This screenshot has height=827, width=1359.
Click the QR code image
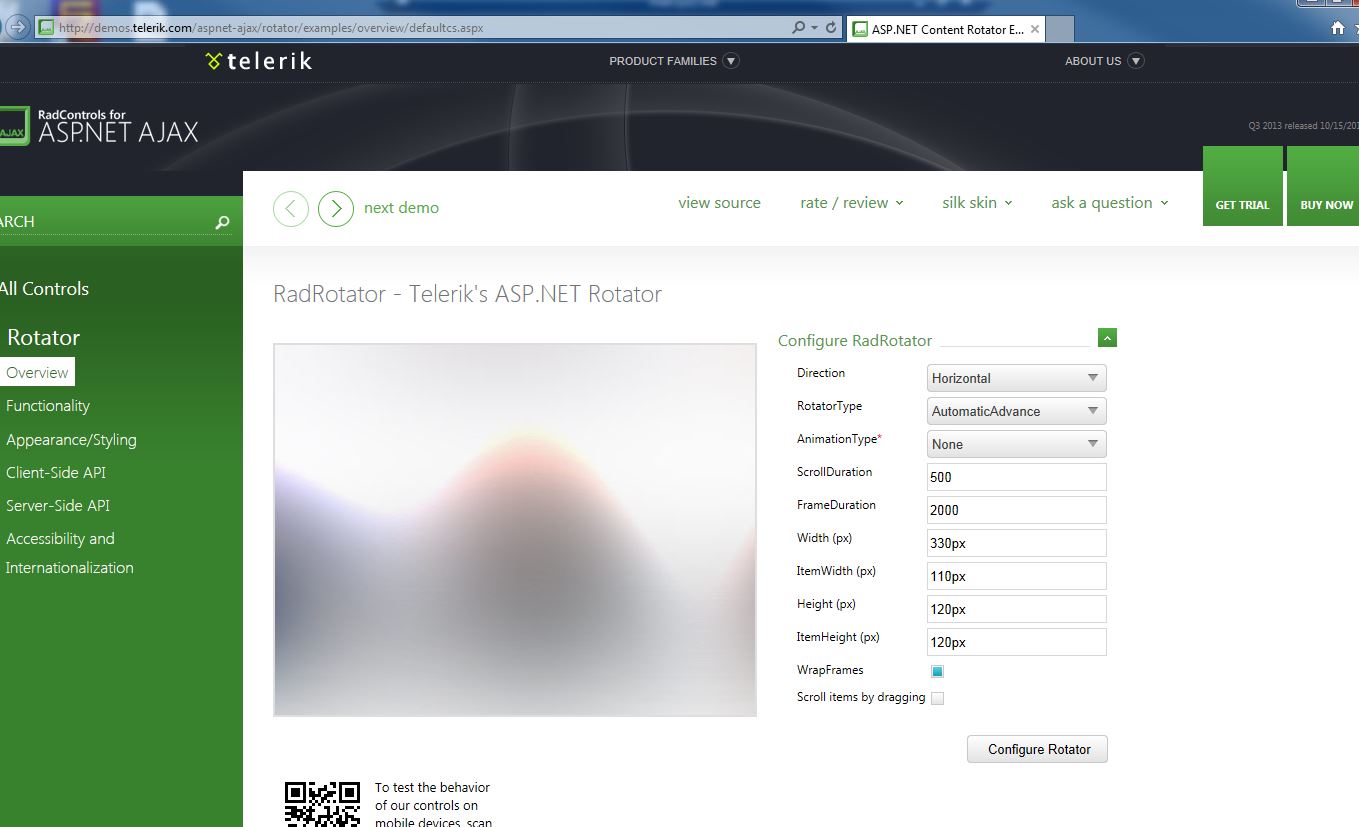tap(322, 804)
